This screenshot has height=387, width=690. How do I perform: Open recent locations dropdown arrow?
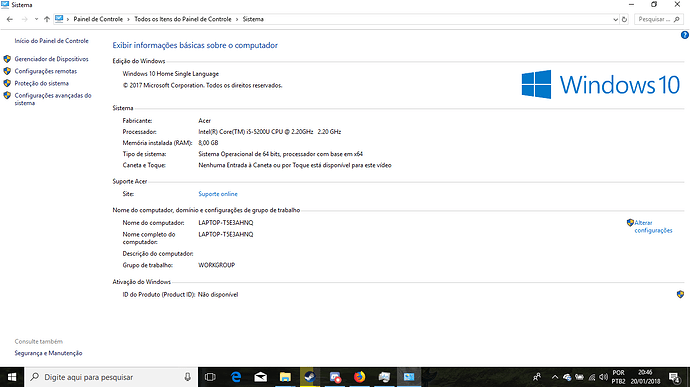[36, 19]
